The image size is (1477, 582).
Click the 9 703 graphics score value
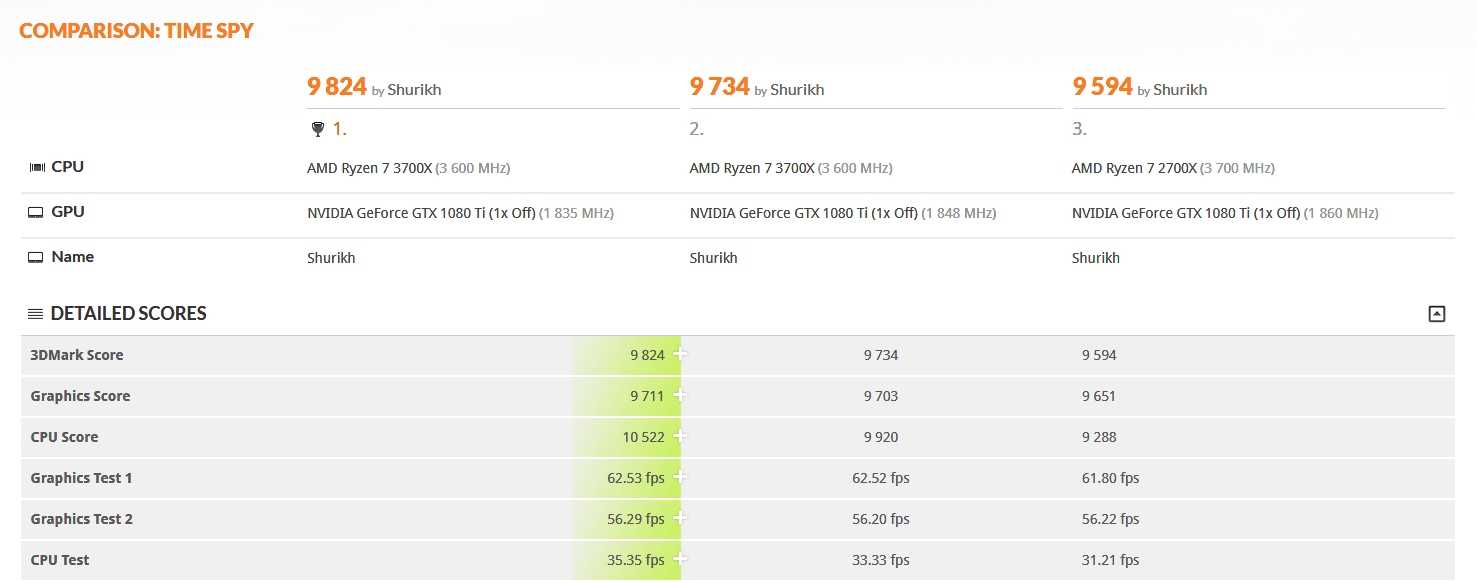[881, 396]
